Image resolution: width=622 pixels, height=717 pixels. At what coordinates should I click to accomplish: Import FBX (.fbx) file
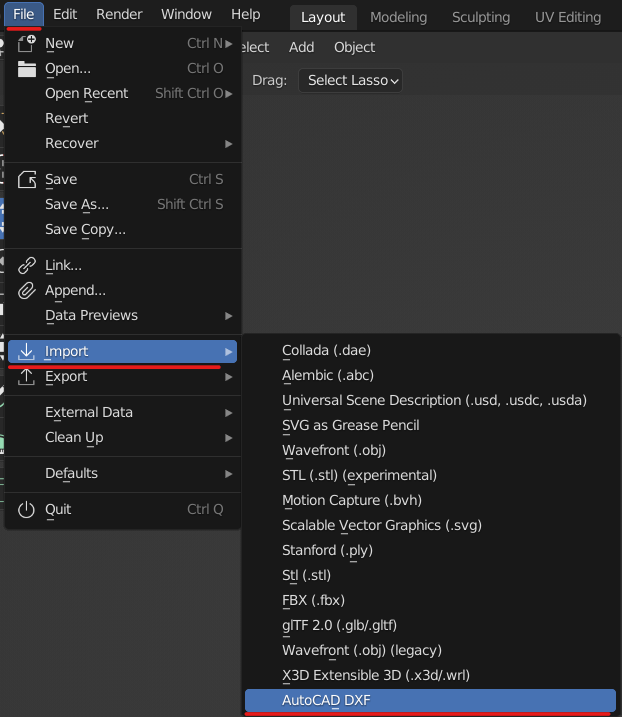tap(430, 600)
